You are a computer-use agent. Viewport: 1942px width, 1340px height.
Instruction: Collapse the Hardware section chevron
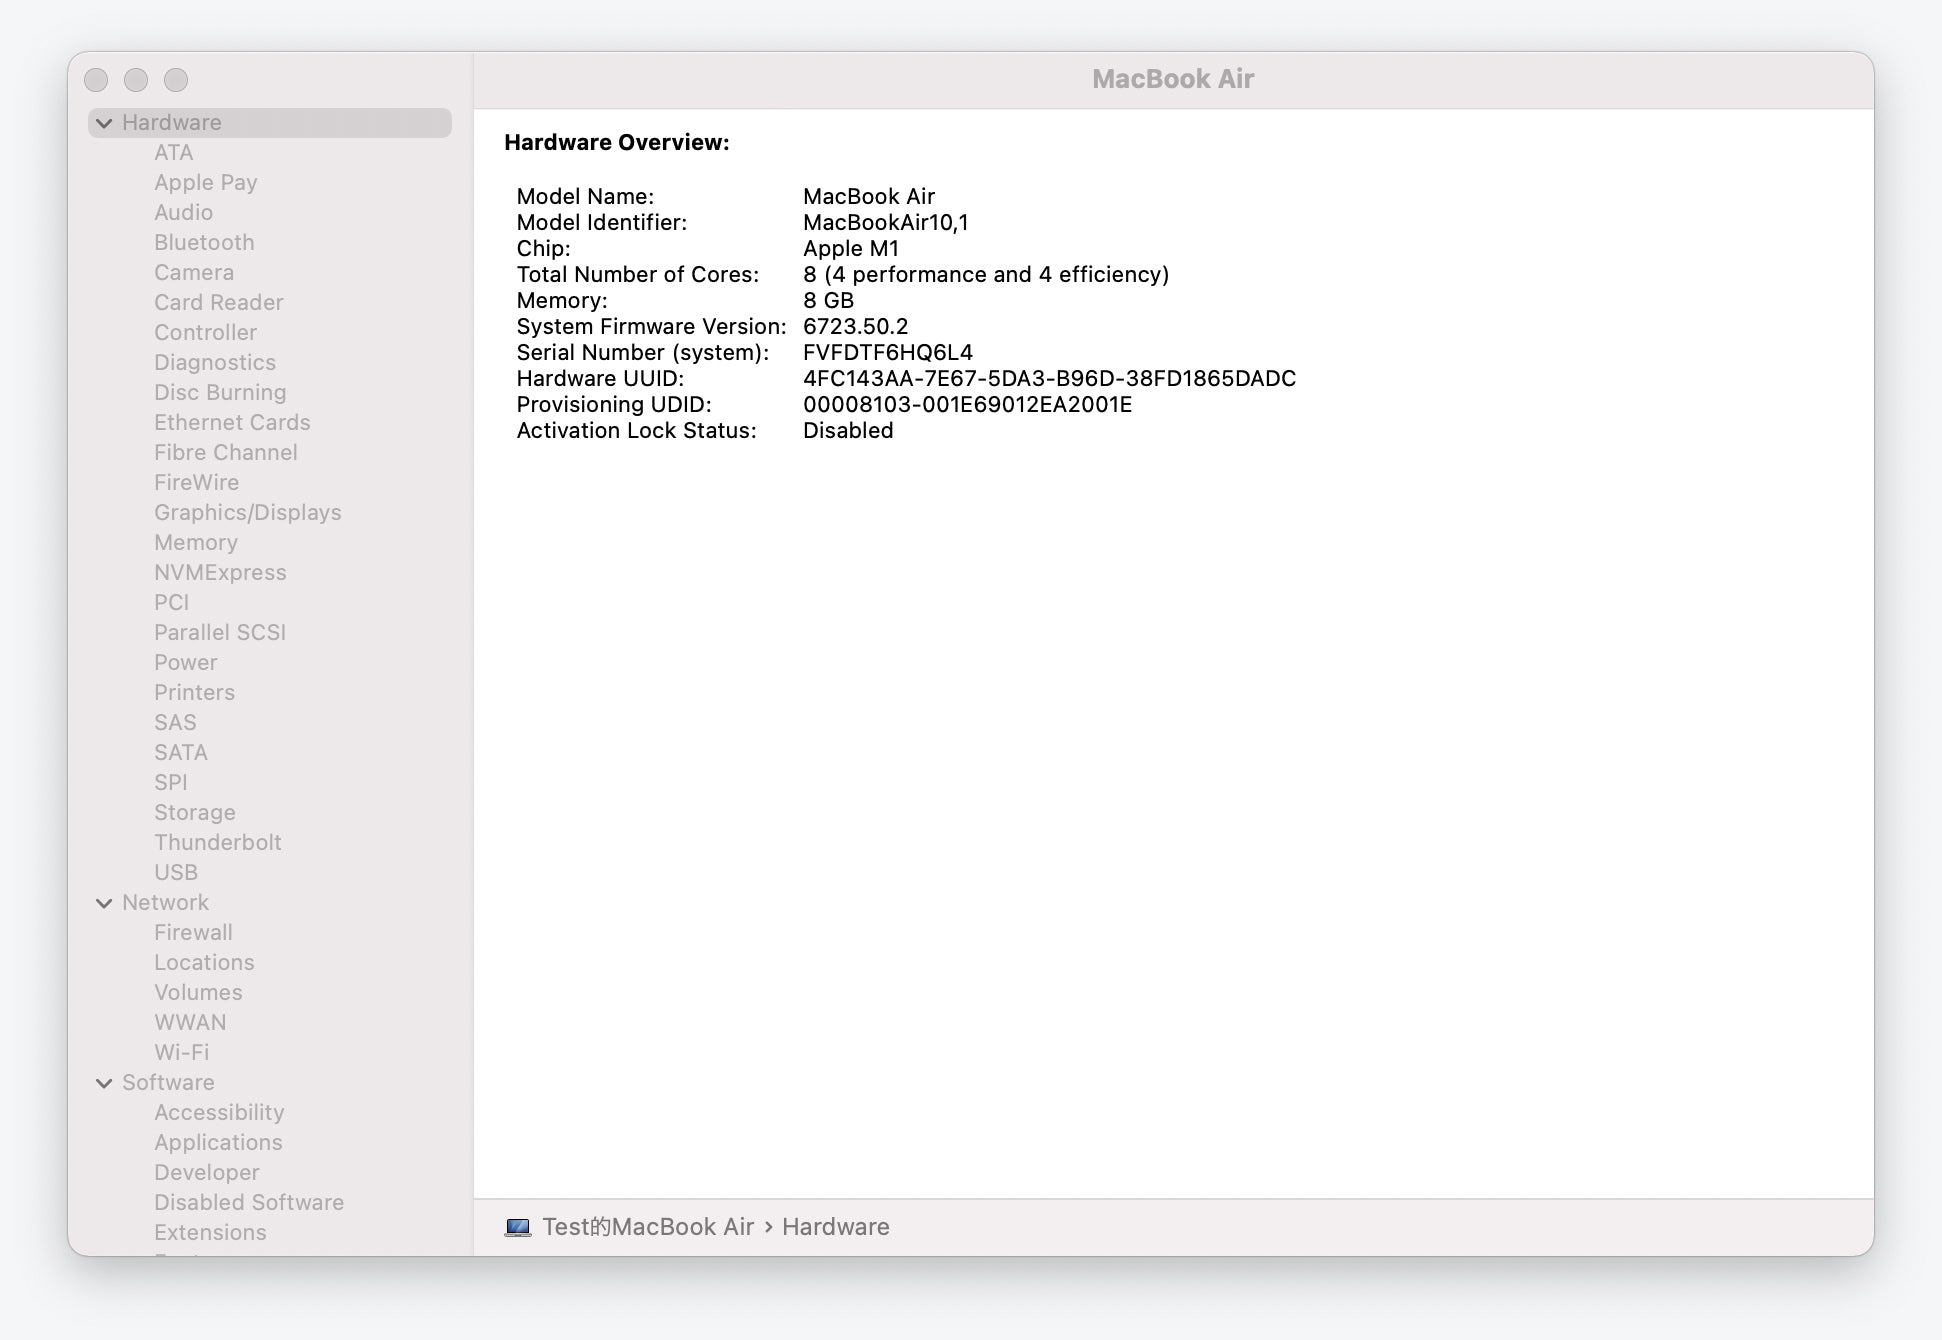coord(104,123)
